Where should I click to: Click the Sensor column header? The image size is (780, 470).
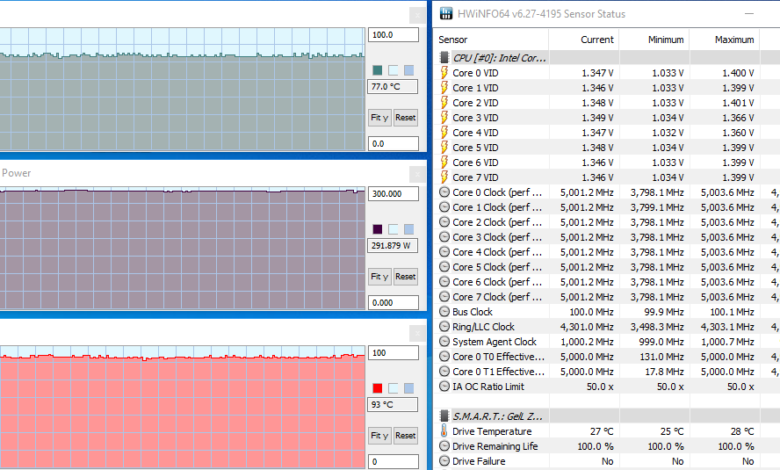492,39
